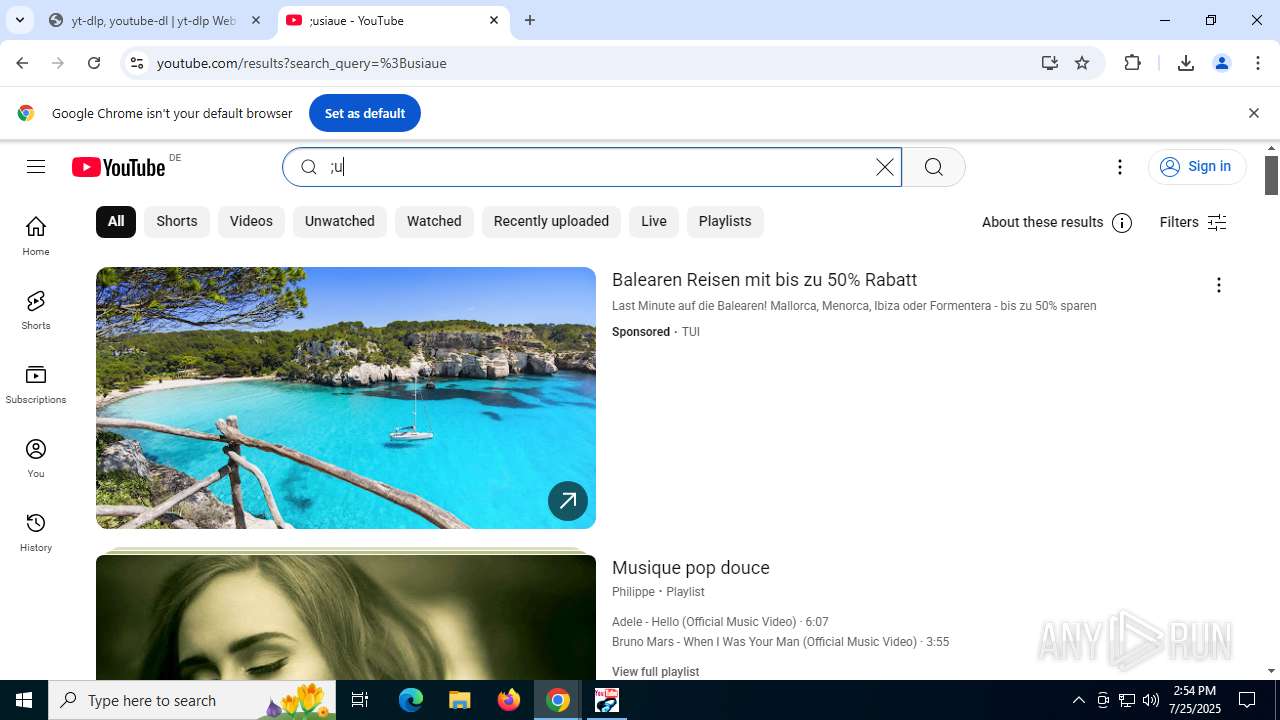Reload the page

(x=94, y=63)
